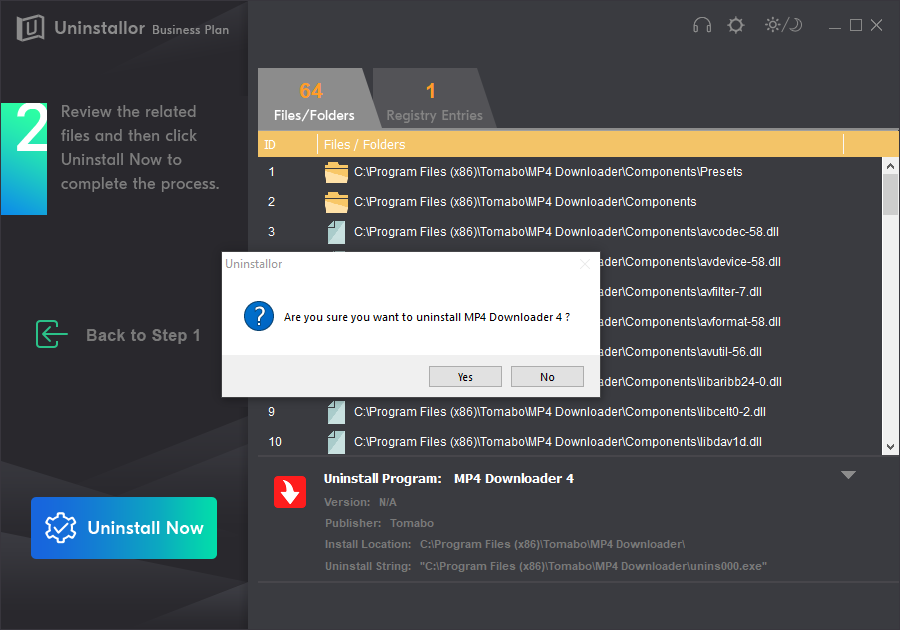Click the MP4 Downloader 4 red app icon
This screenshot has height=630, width=900.
pyautogui.click(x=290, y=492)
